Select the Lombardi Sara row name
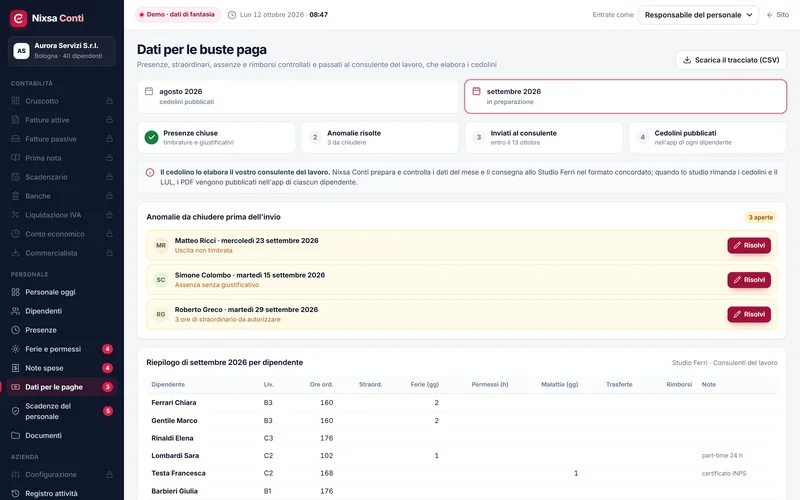This screenshot has width=800, height=500. tap(175, 456)
